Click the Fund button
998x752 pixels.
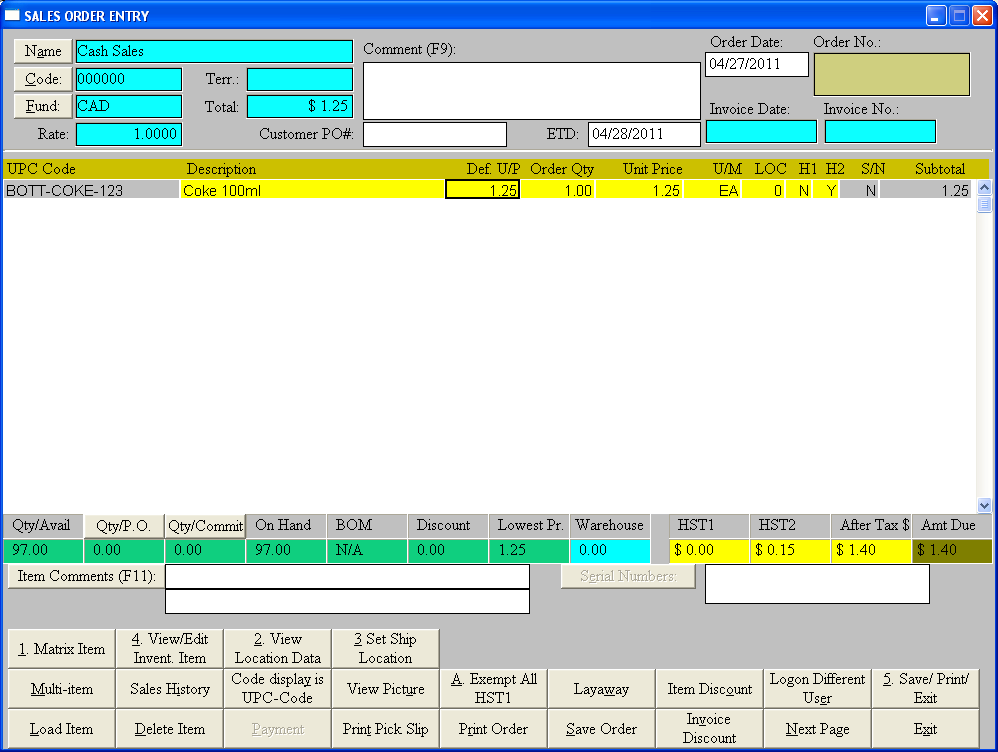[x=43, y=106]
